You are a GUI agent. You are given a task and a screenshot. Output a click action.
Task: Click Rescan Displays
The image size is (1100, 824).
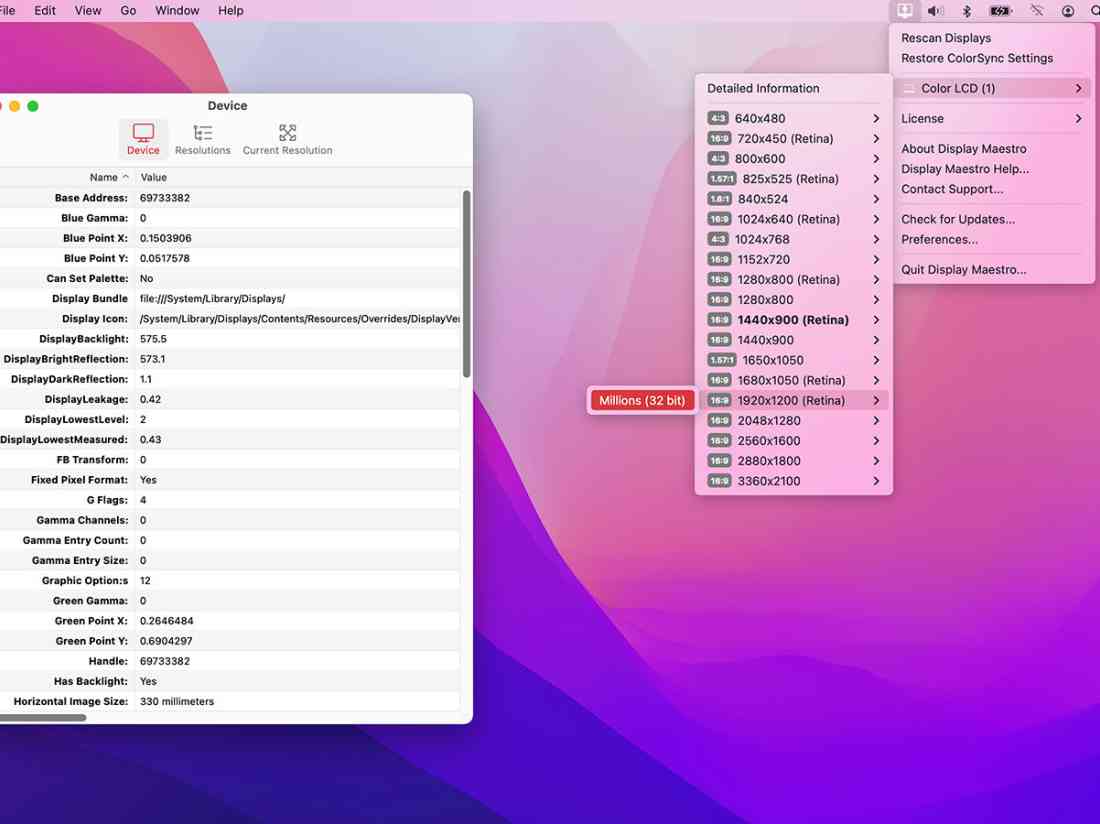click(946, 37)
